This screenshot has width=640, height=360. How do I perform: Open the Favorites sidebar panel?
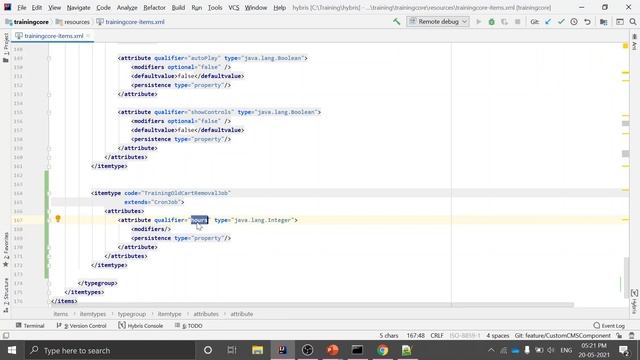tap(6, 249)
